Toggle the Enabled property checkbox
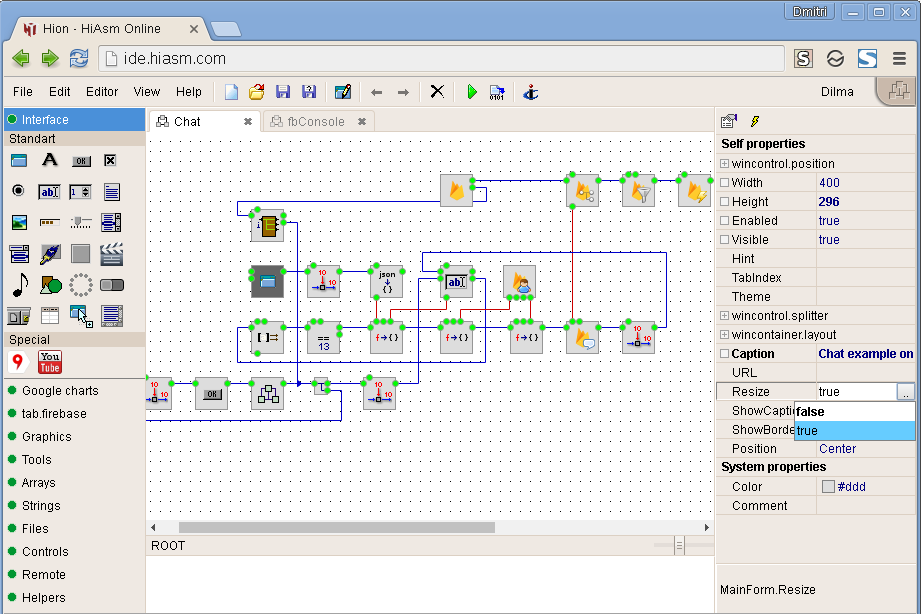The image size is (921, 614). [725, 221]
